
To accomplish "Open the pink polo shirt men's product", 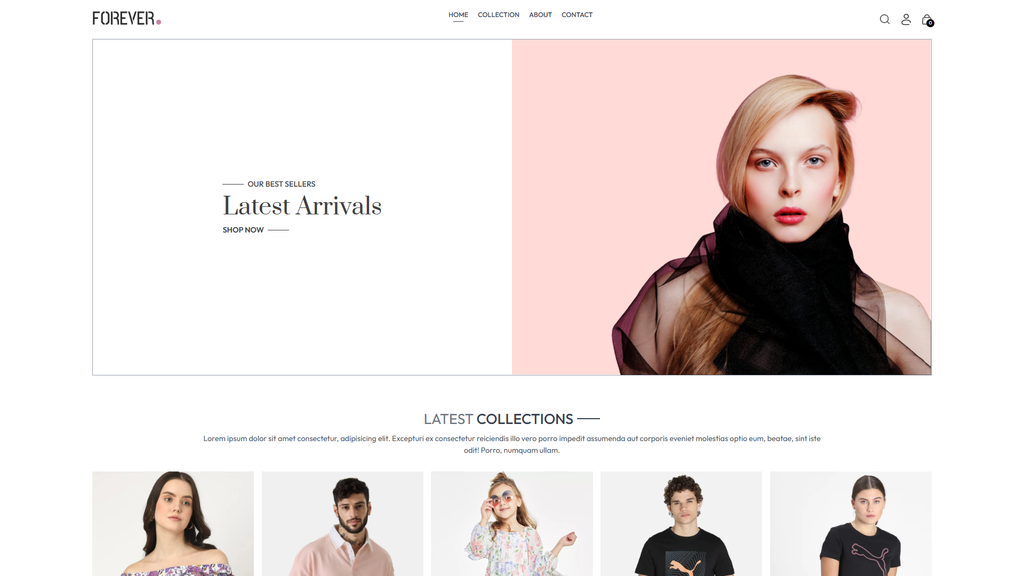I will (342, 524).
